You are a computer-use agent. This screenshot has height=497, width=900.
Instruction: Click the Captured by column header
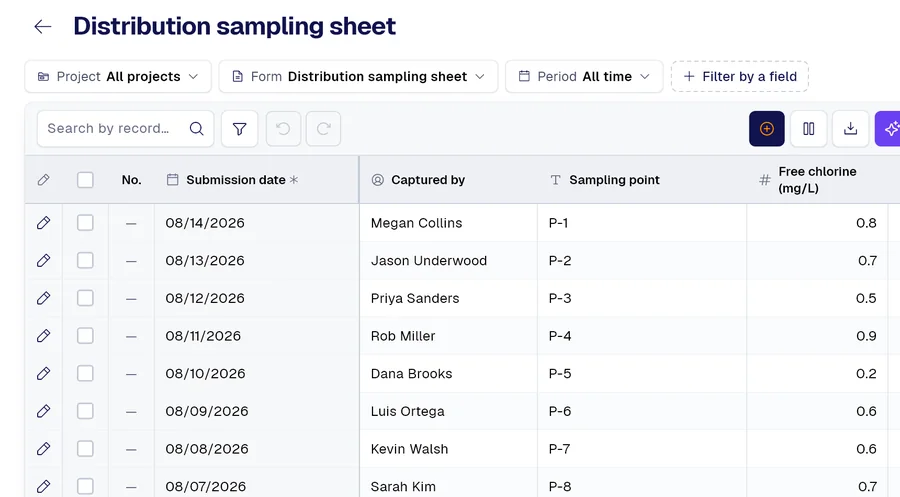point(449,180)
